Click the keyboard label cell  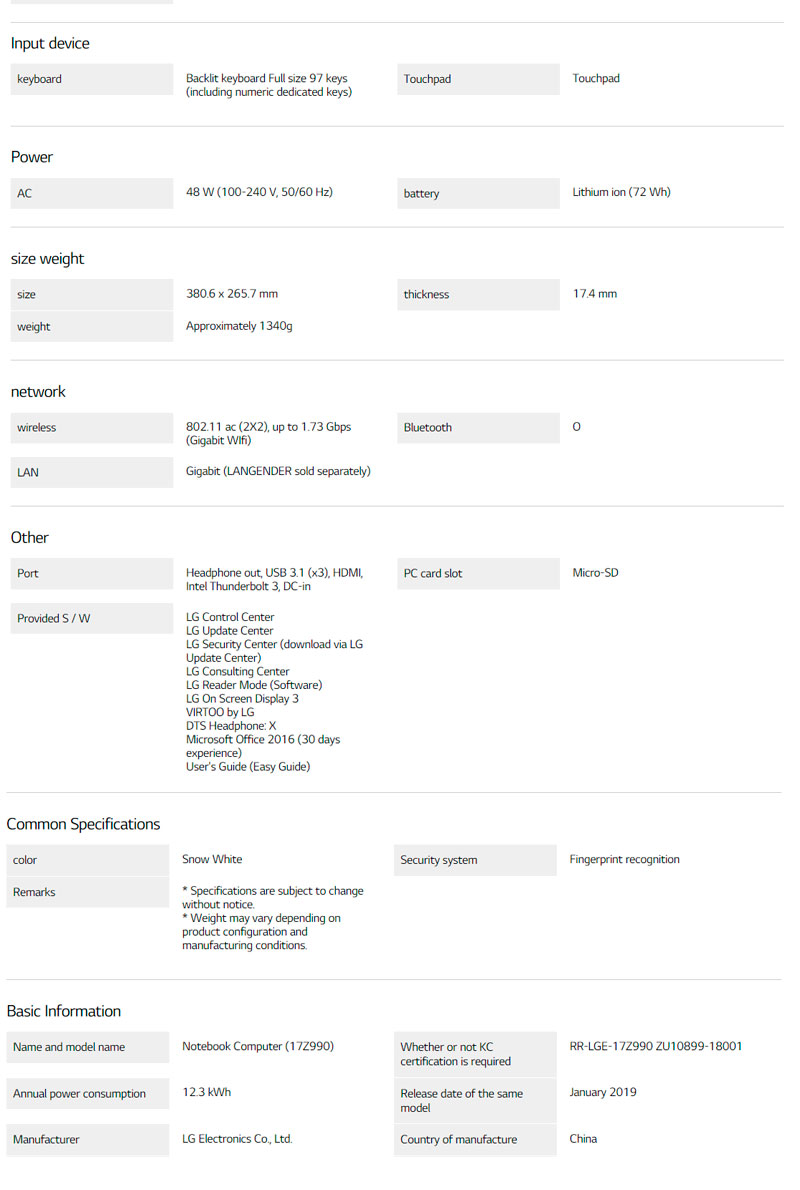(91, 80)
